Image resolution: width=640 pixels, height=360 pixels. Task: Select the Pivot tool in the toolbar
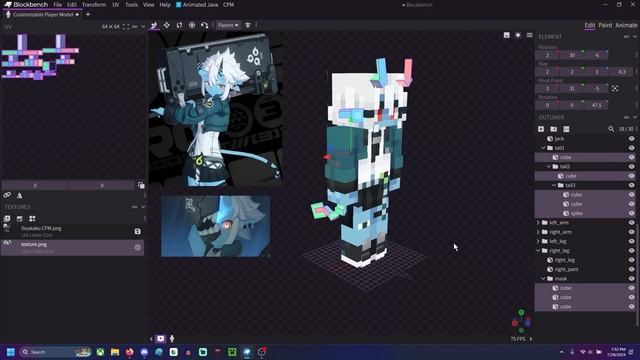click(192, 25)
